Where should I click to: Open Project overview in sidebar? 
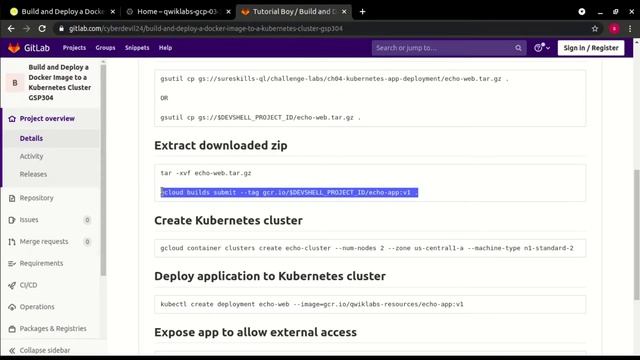[x=47, y=119]
